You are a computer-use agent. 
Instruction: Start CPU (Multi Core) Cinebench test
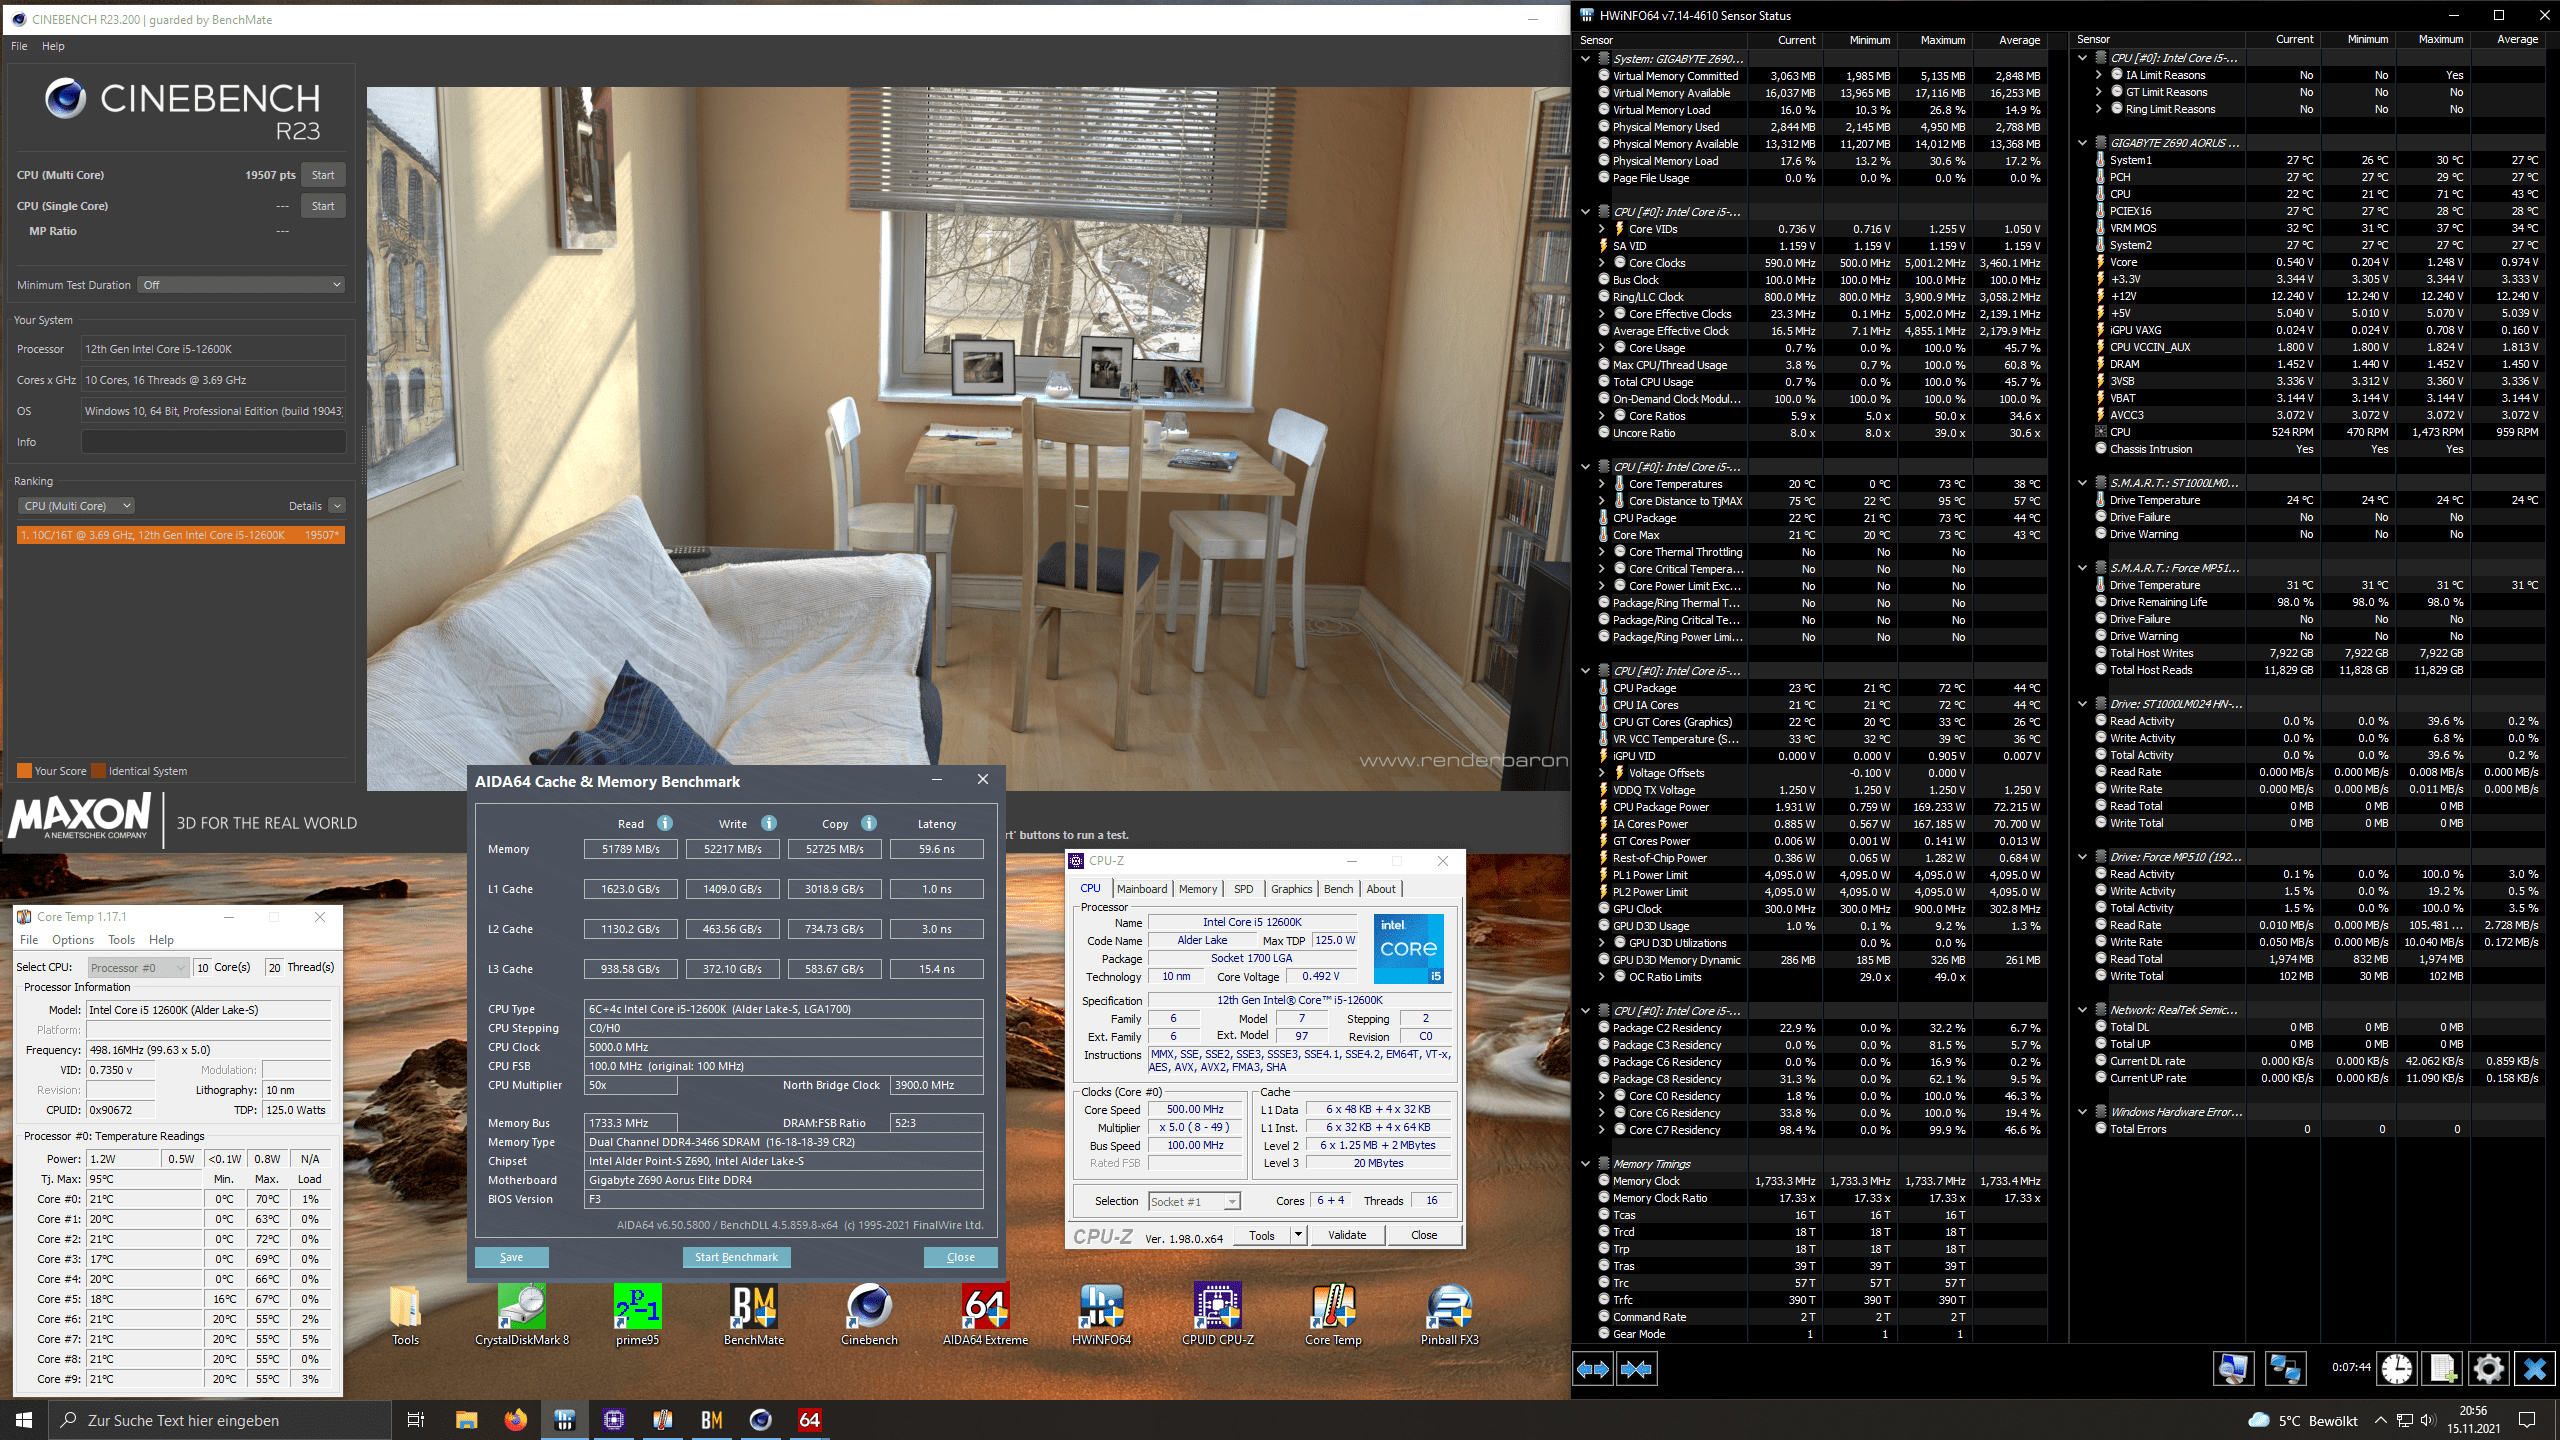coord(323,175)
